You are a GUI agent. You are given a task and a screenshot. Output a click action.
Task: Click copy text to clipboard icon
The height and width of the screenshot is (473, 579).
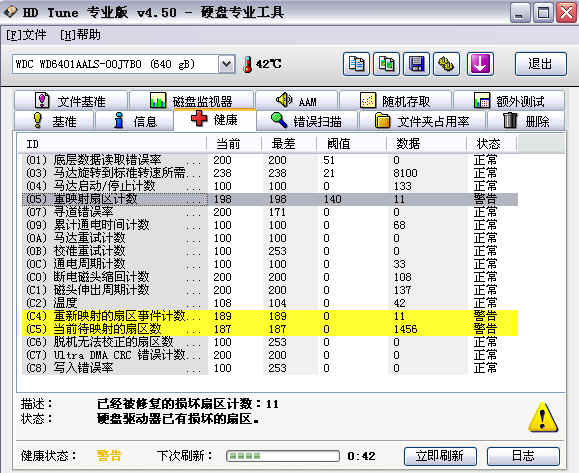356,64
